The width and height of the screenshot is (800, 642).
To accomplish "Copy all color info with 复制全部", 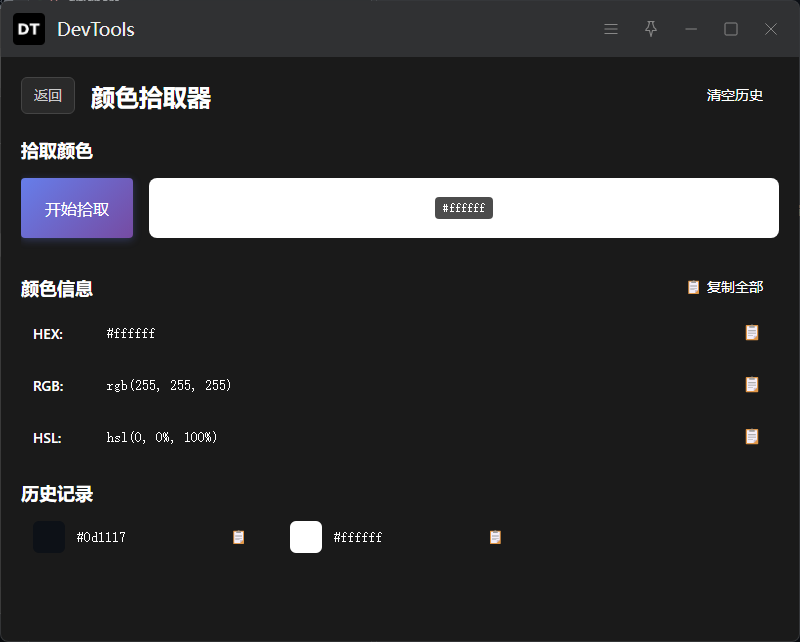I will point(725,287).
